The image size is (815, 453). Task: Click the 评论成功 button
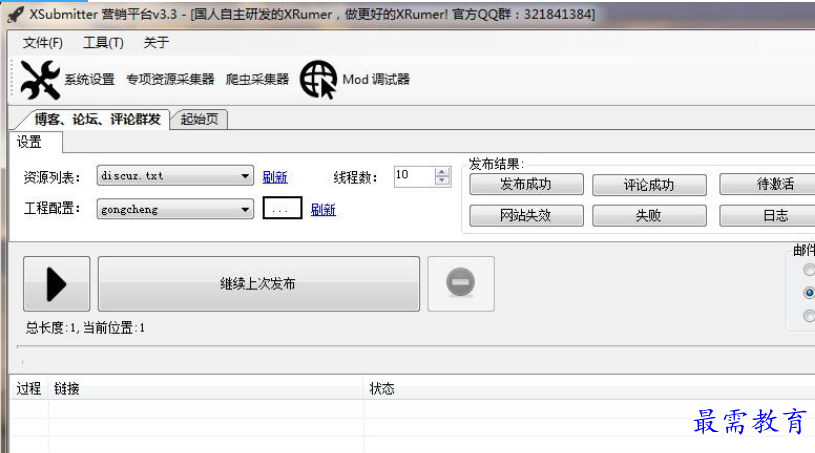click(649, 184)
